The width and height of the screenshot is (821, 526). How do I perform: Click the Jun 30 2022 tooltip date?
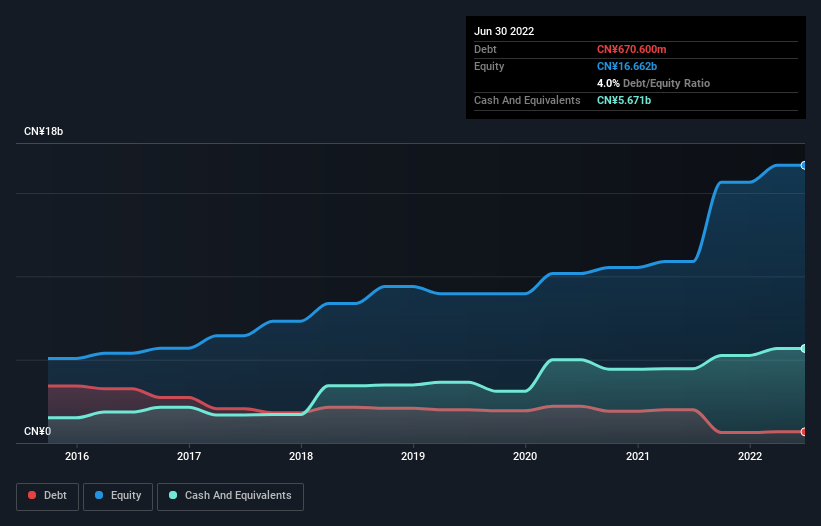coord(504,31)
